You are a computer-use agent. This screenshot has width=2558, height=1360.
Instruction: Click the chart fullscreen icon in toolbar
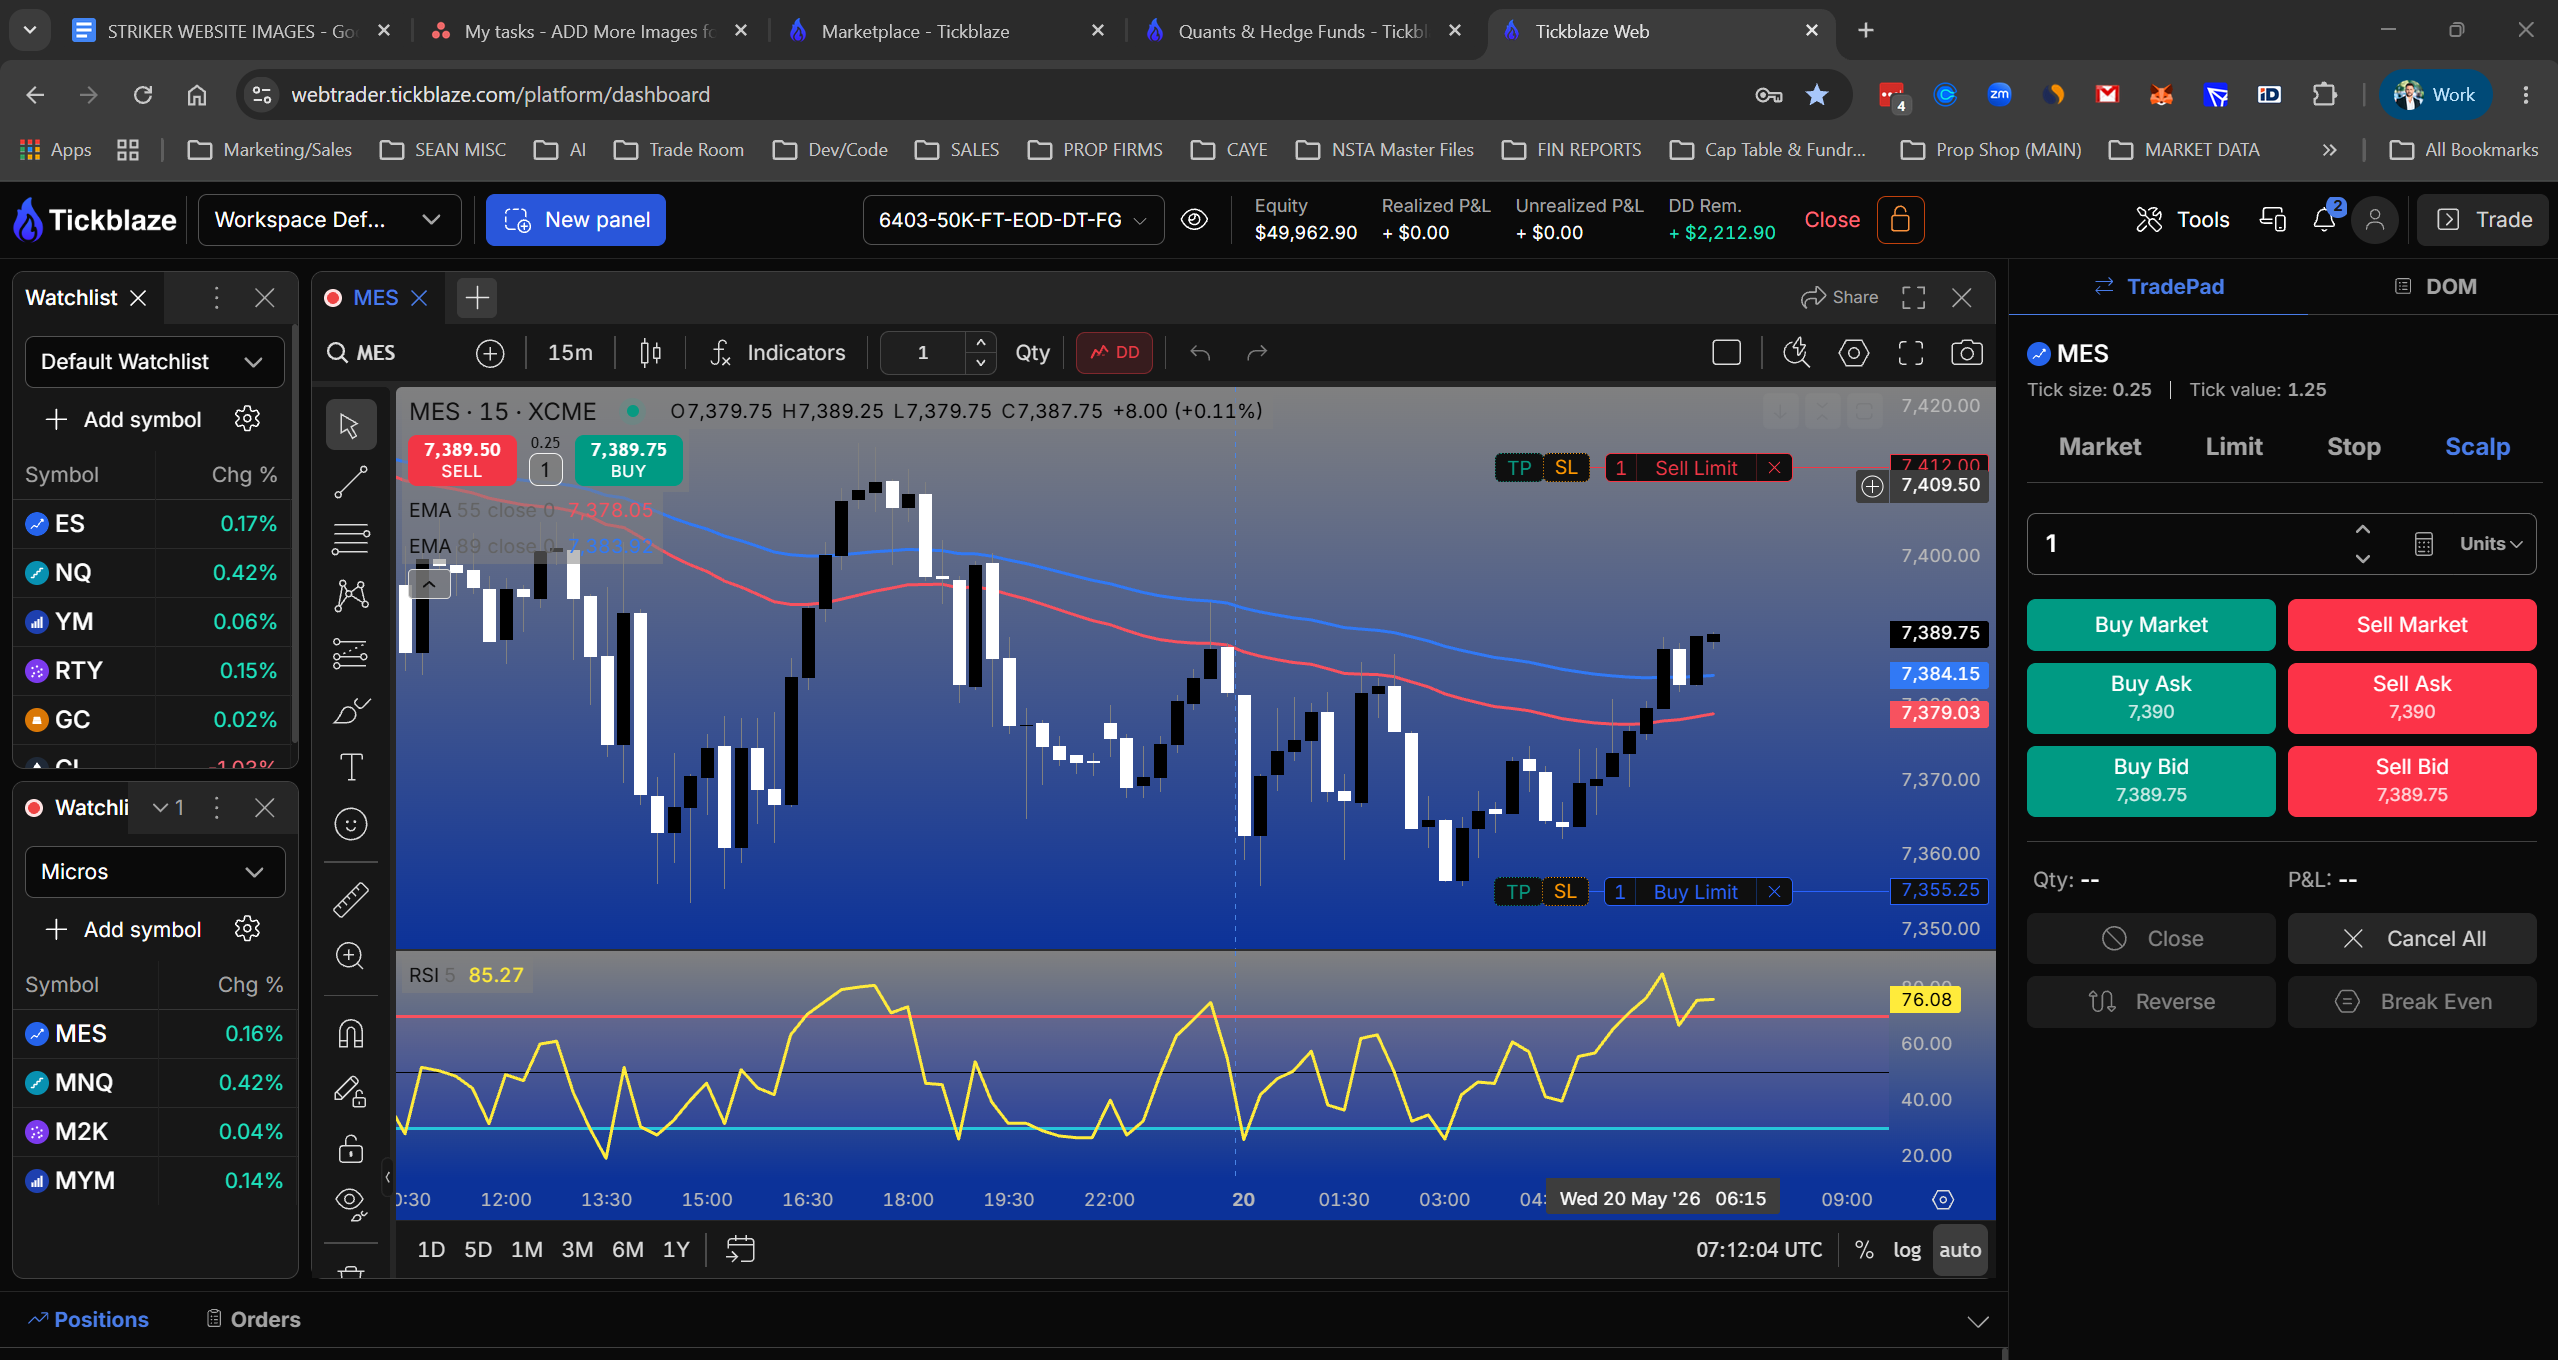[1910, 353]
